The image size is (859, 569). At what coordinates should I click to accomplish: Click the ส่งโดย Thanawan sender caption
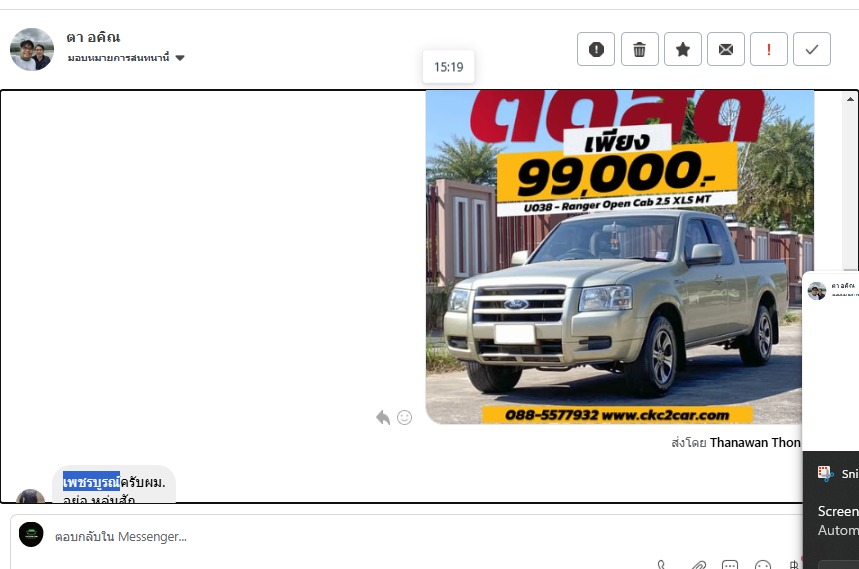pos(736,442)
